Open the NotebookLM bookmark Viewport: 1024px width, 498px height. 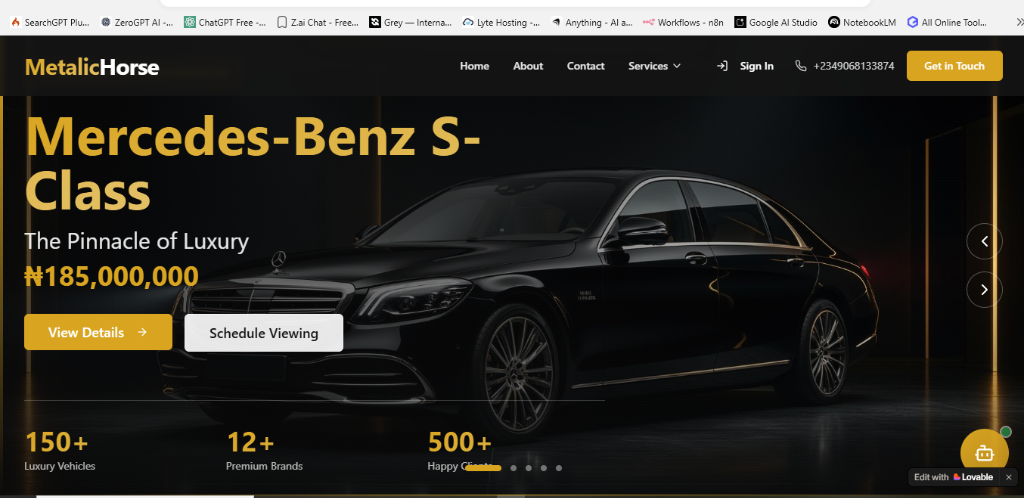[862, 22]
